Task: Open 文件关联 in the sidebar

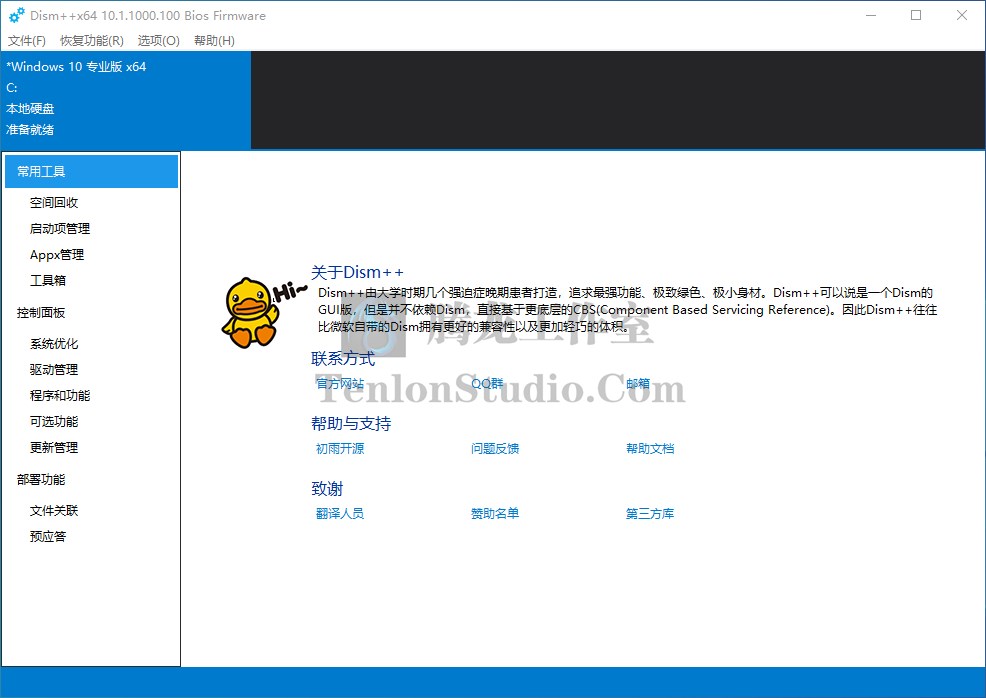Action: (54, 511)
